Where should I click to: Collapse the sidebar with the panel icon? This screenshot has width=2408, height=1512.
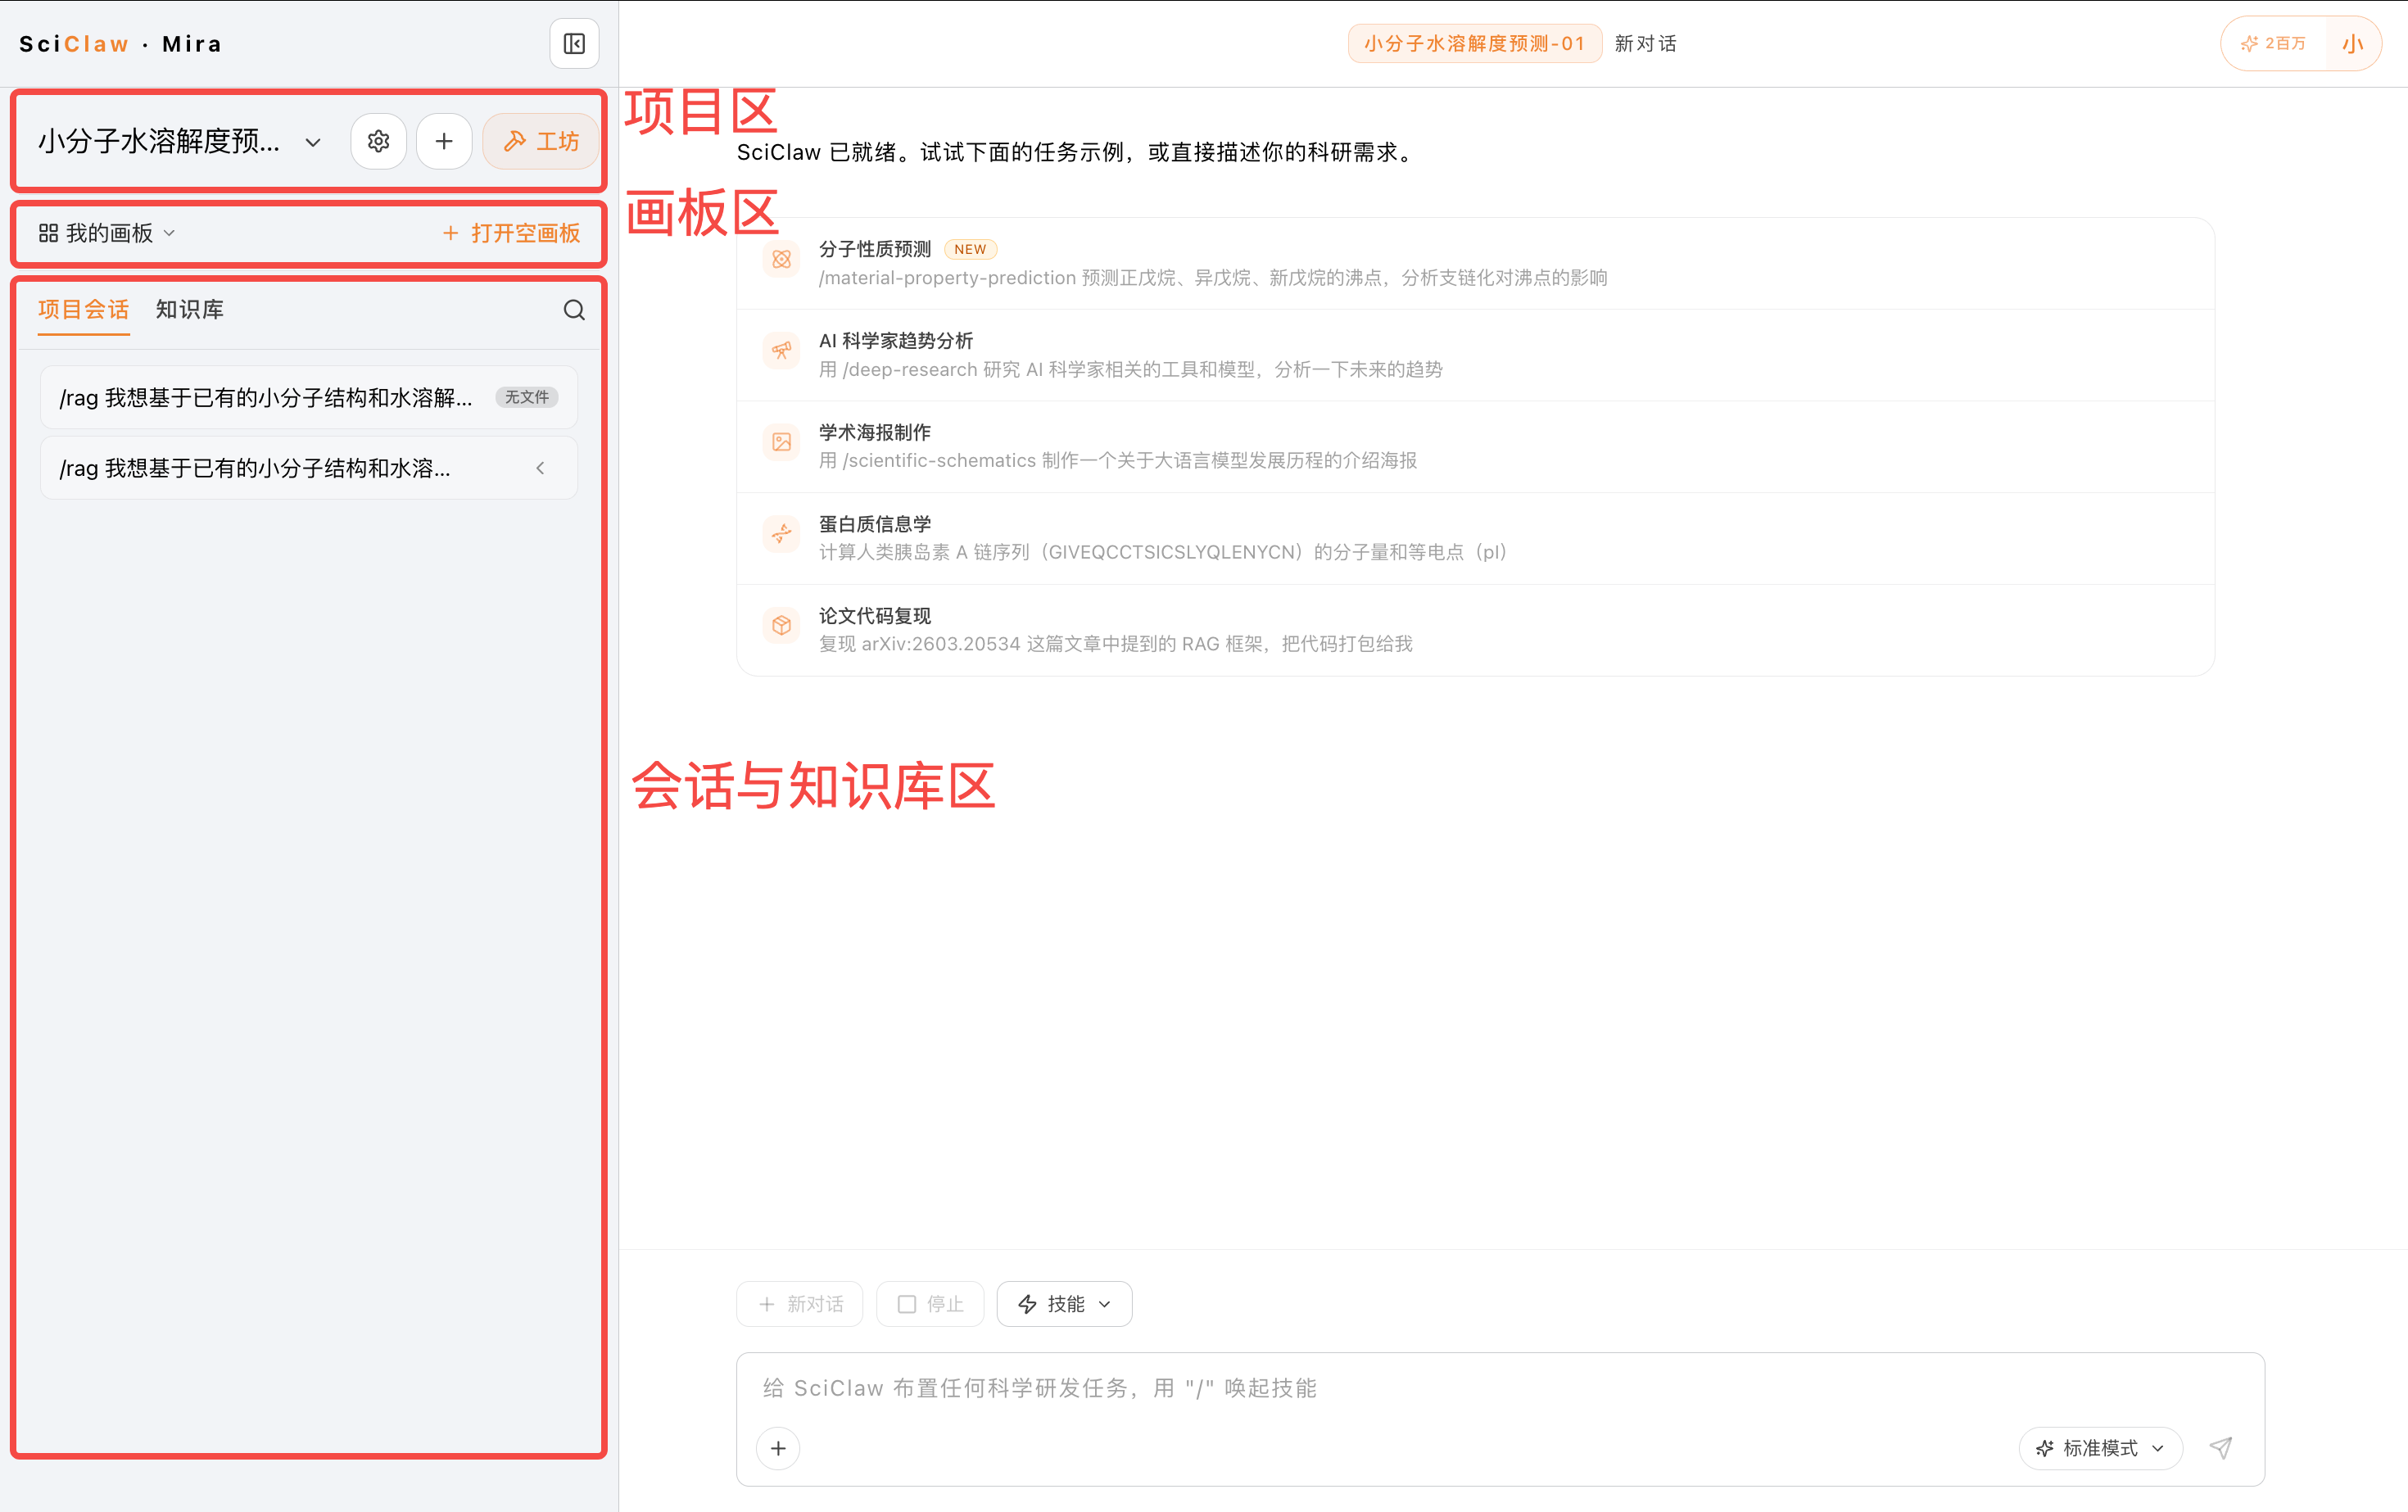coord(574,44)
